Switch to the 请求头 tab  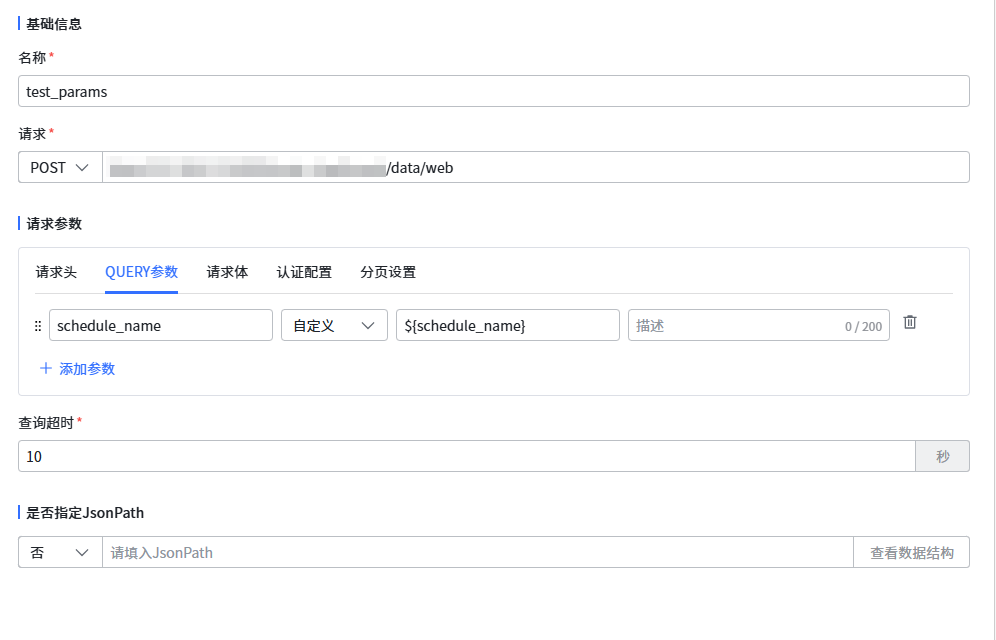pyautogui.click(x=56, y=272)
